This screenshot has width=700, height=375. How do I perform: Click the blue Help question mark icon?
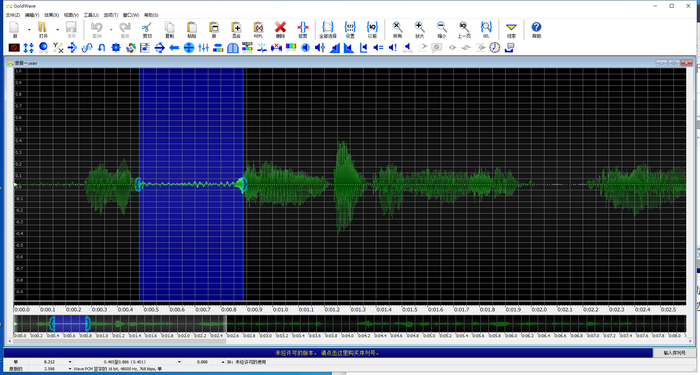[536, 28]
